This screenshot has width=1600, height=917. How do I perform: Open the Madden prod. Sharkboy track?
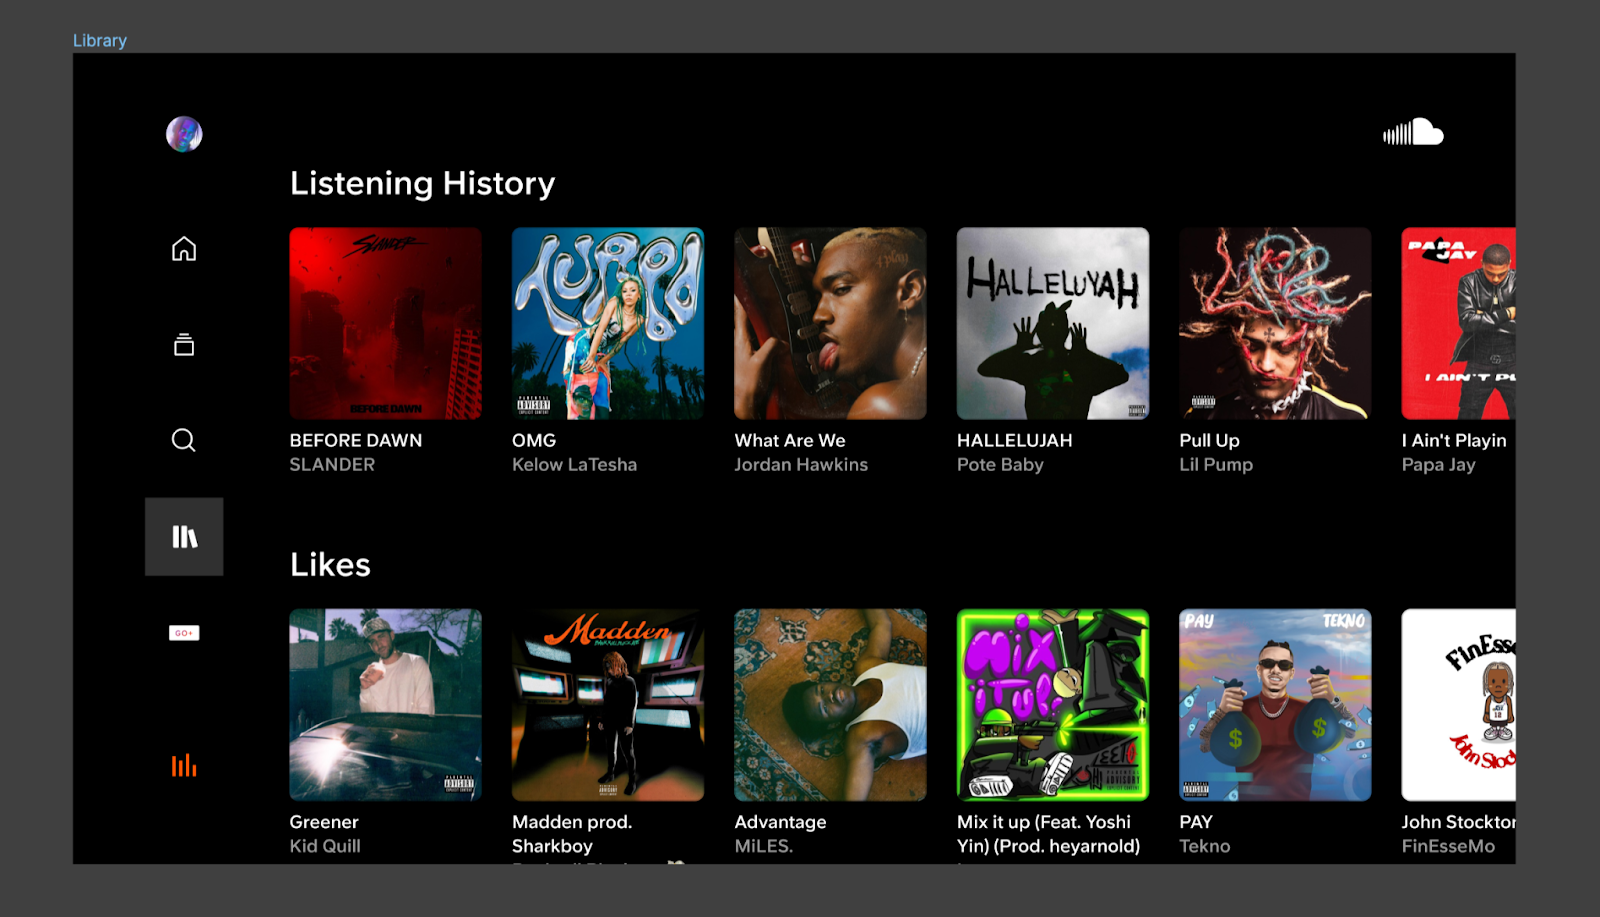coord(608,705)
